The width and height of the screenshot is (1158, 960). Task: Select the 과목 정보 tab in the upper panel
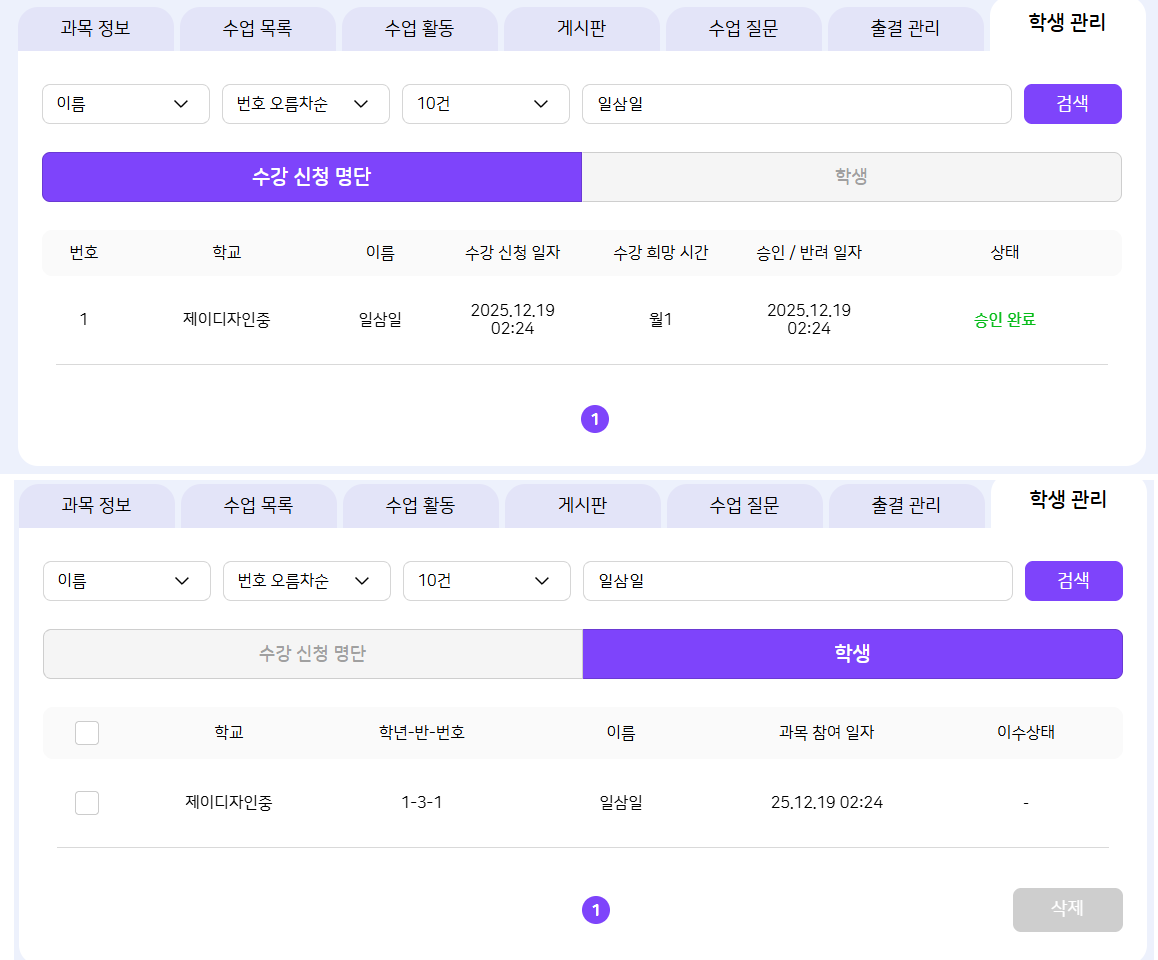(x=95, y=29)
